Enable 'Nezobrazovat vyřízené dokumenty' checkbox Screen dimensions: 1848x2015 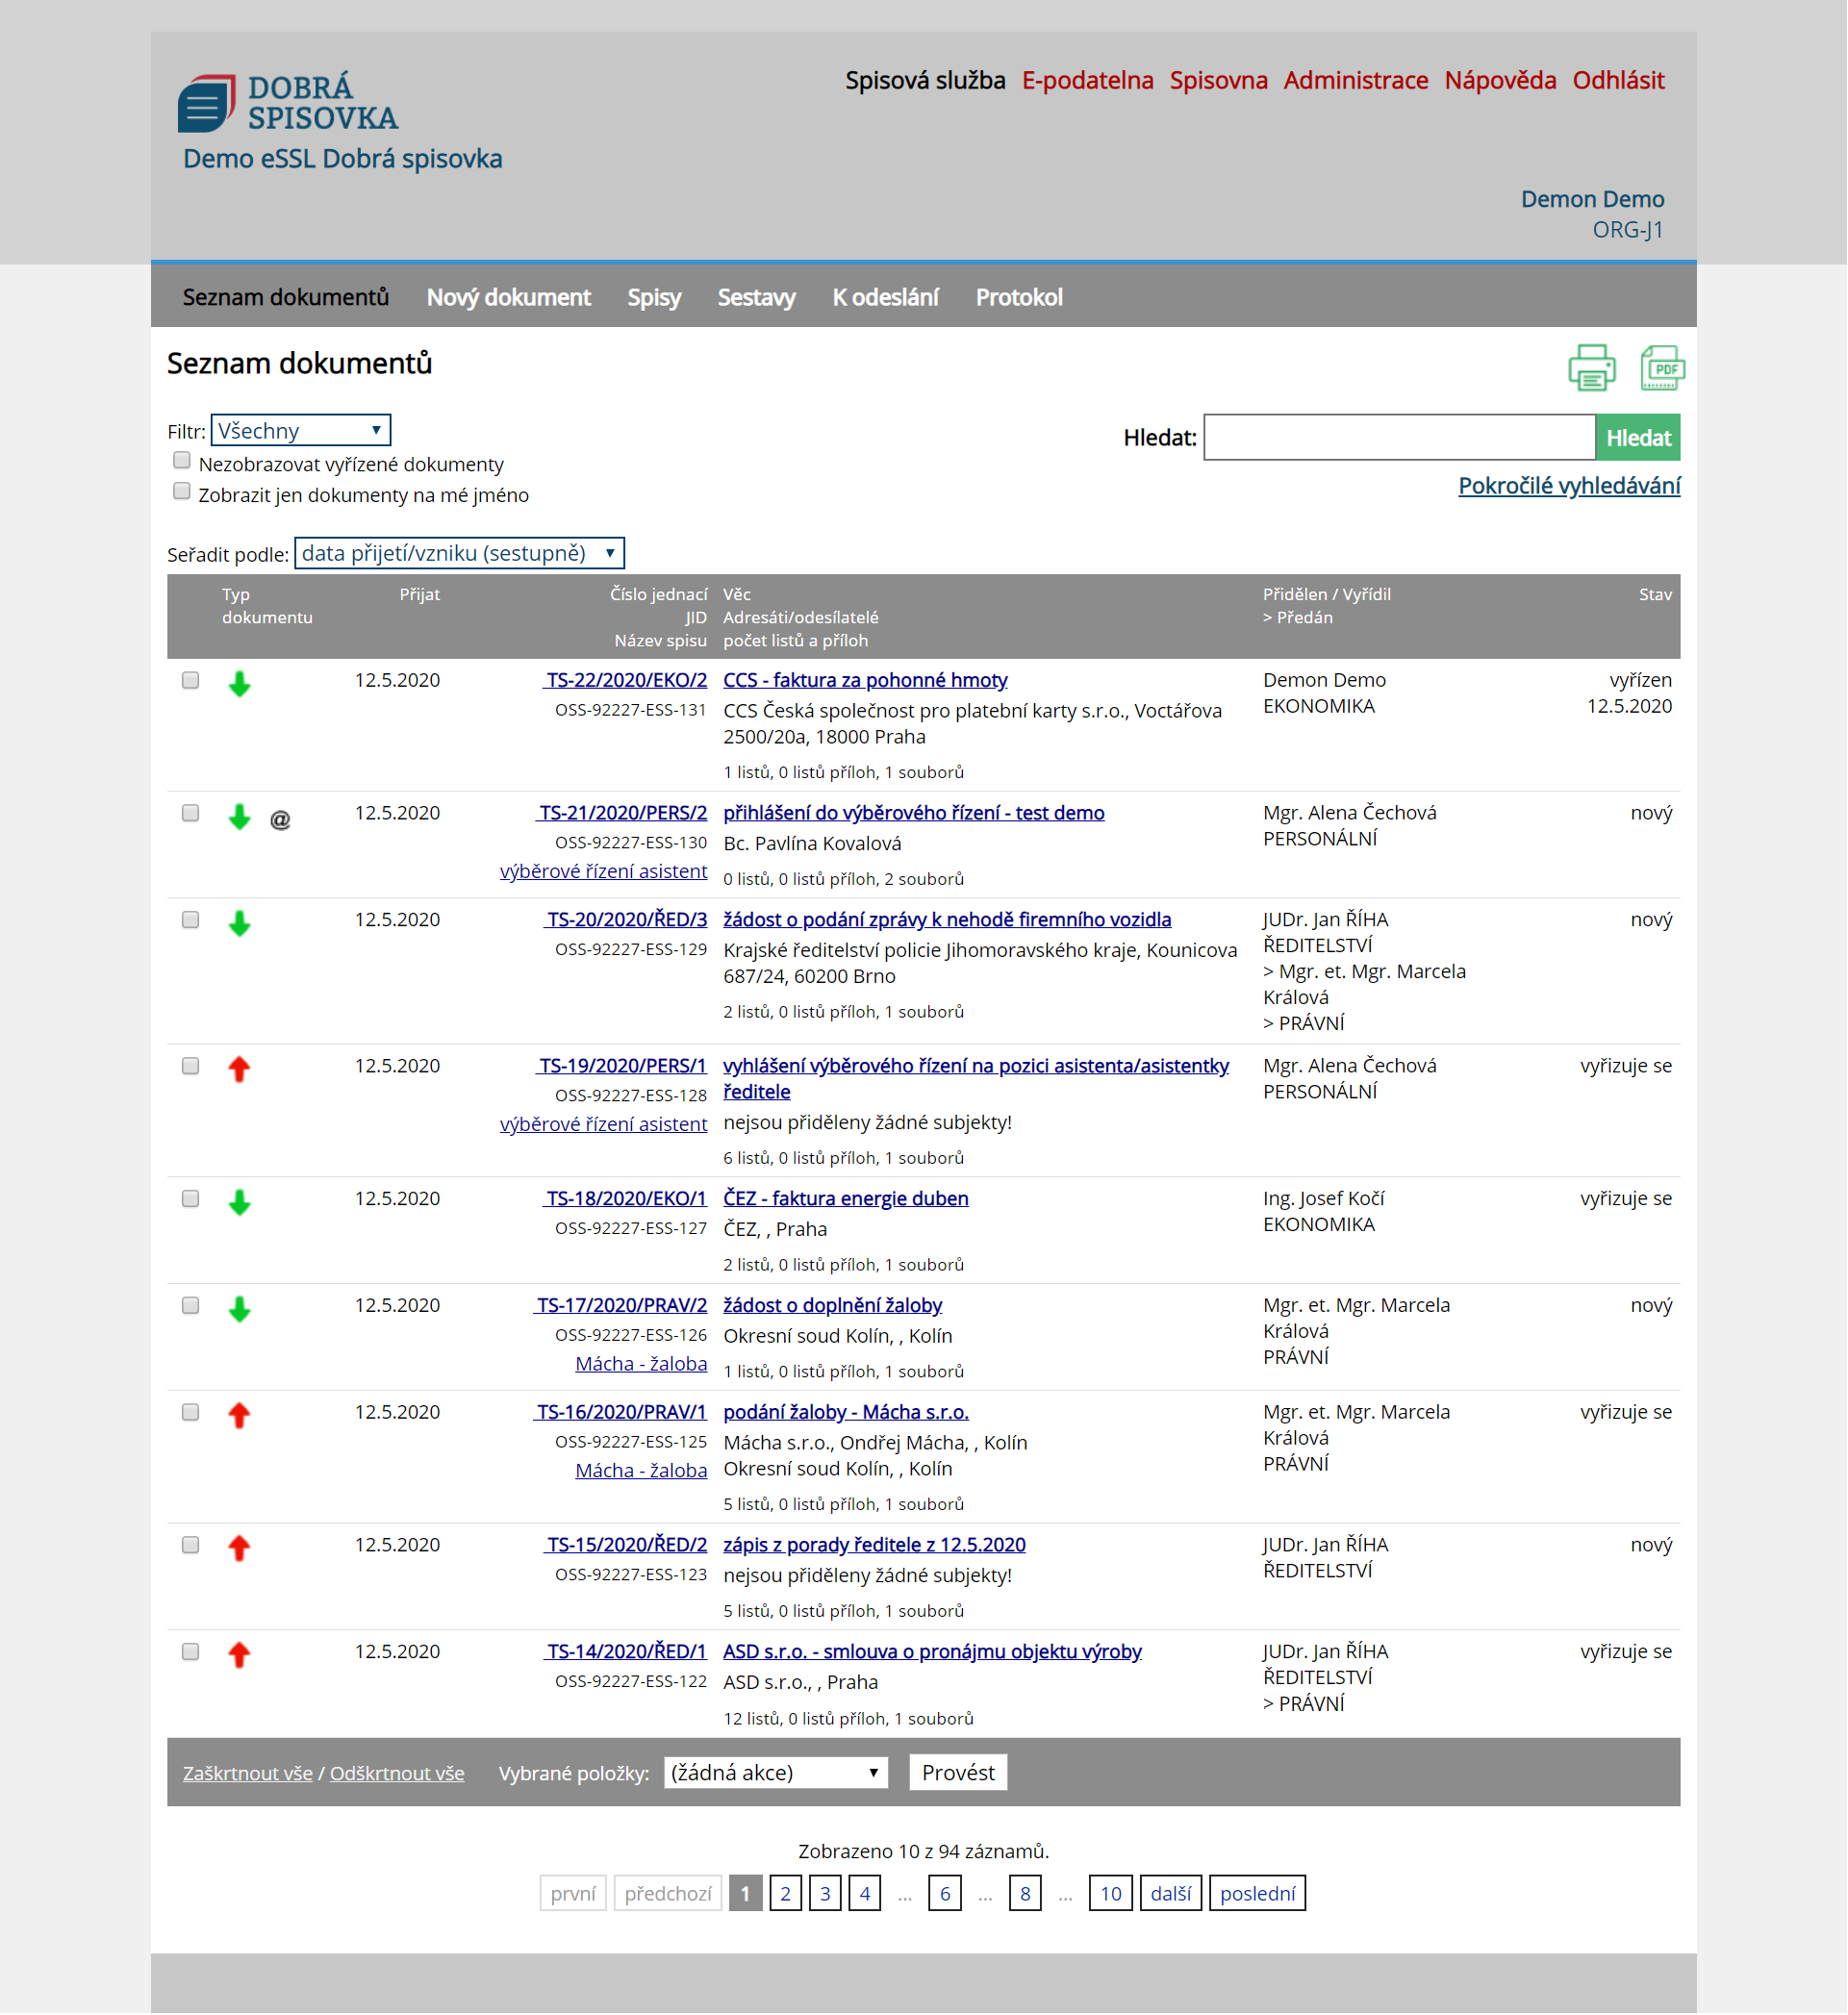181,461
